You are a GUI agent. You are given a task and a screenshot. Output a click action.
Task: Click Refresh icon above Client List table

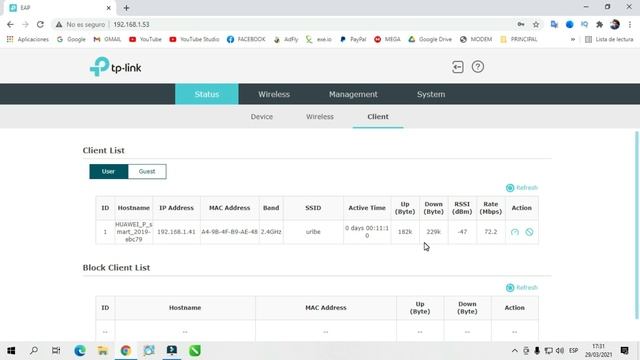pos(510,188)
